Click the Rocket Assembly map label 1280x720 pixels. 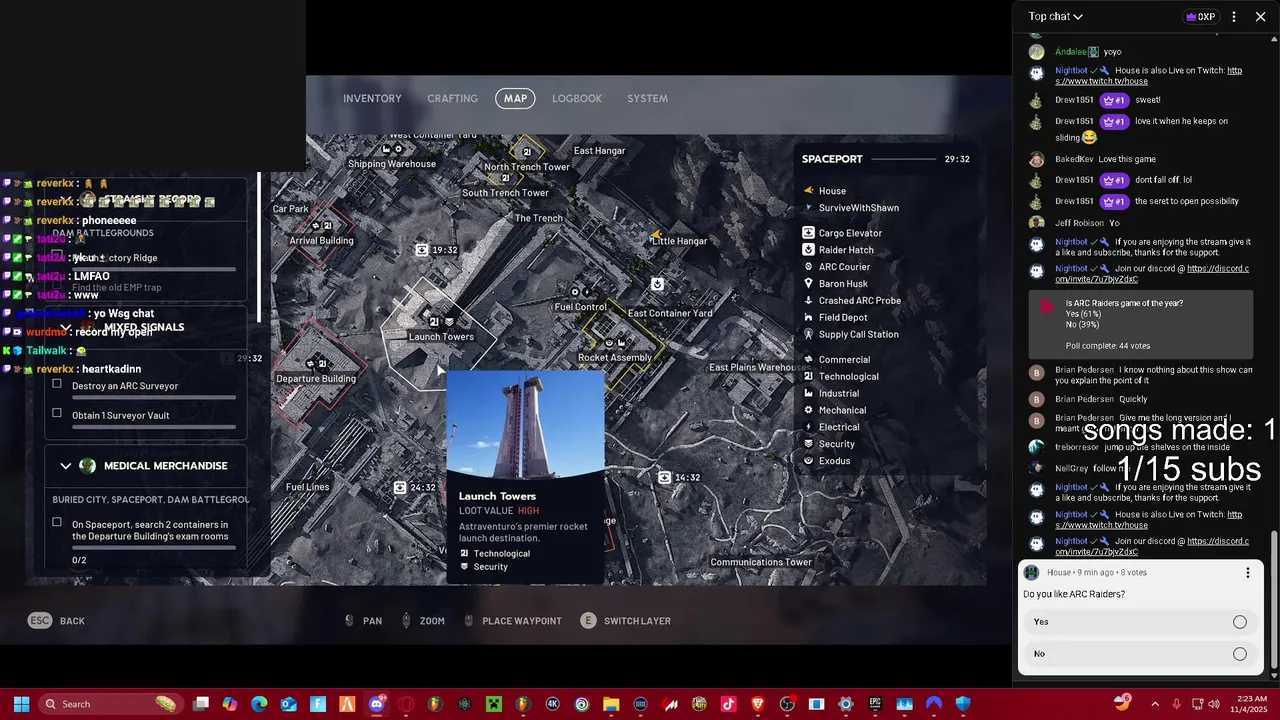click(x=615, y=357)
